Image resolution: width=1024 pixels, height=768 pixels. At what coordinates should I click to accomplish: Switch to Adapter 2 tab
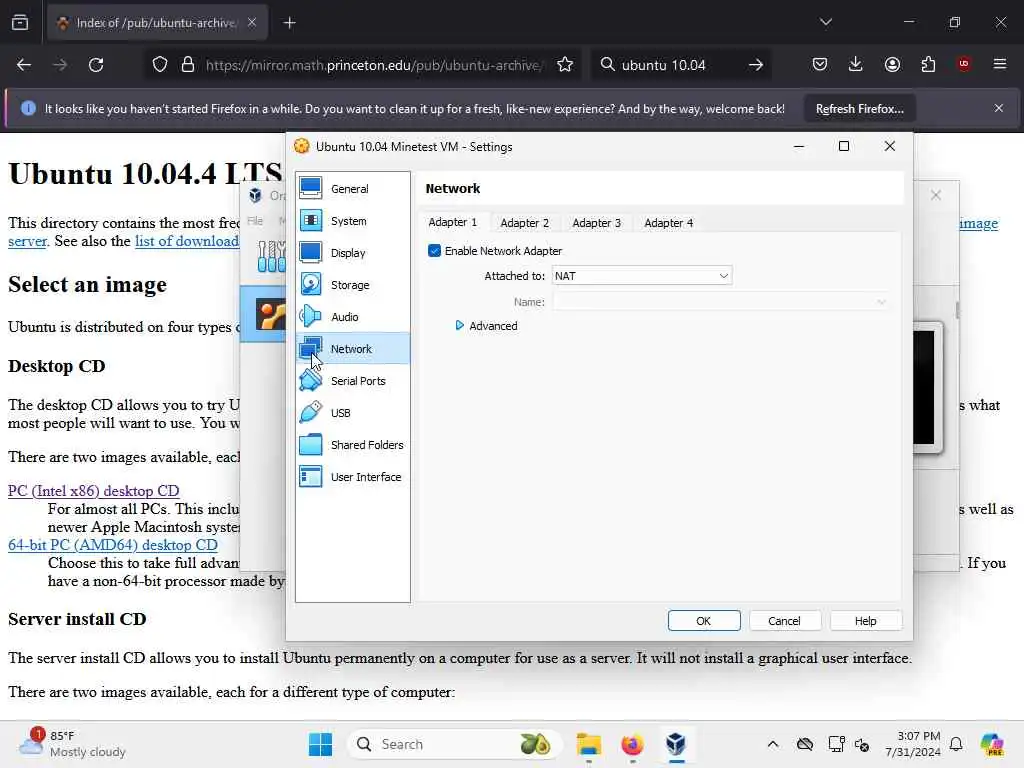pyautogui.click(x=524, y=223)
